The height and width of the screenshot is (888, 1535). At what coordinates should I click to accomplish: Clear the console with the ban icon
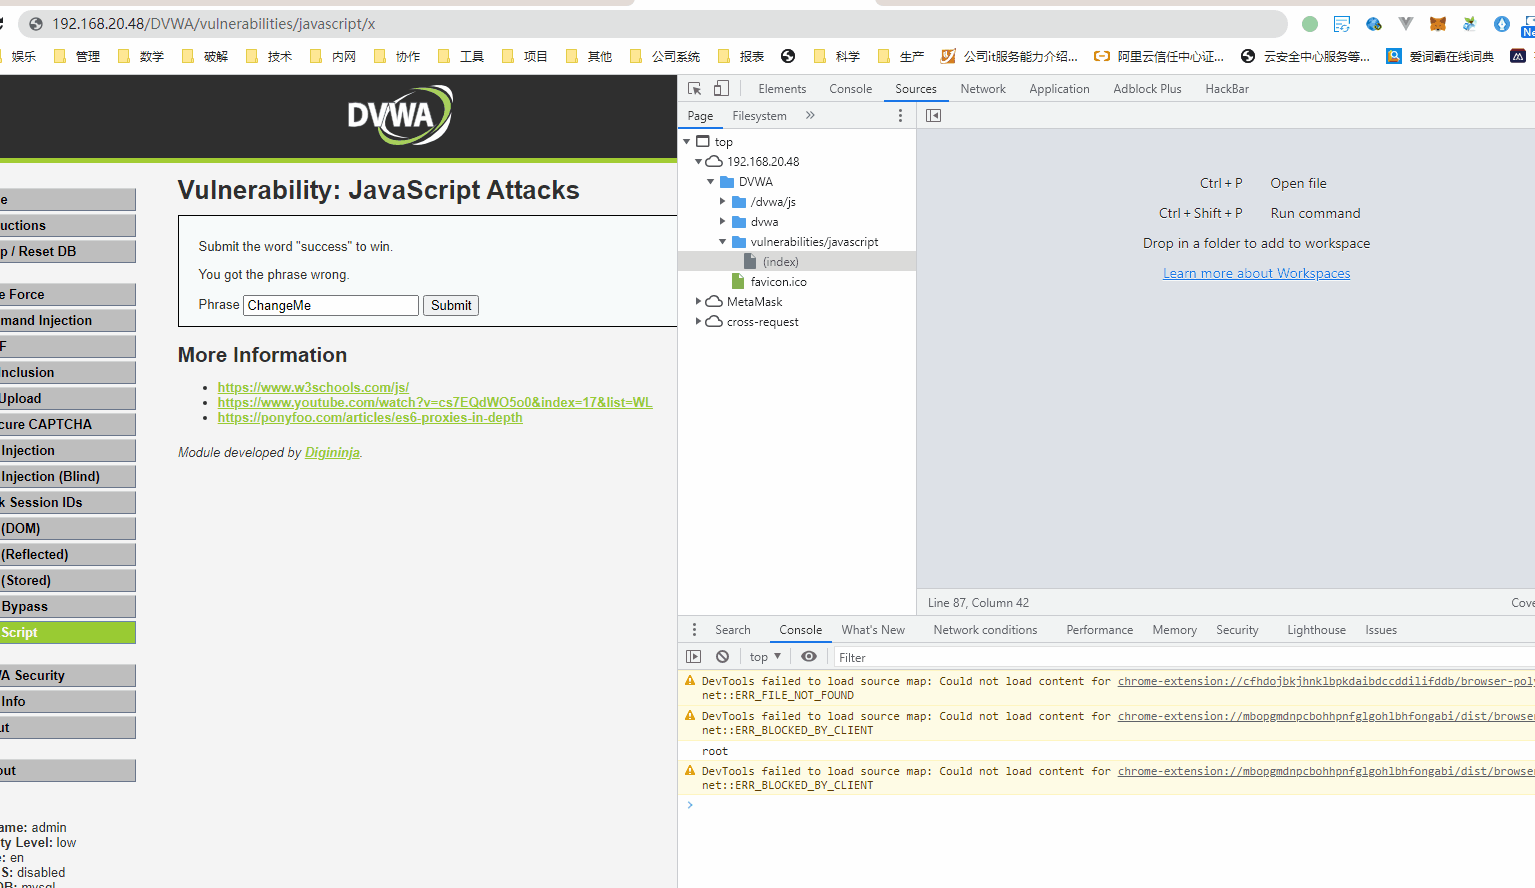pyautogui.click(x=722, y=657)
